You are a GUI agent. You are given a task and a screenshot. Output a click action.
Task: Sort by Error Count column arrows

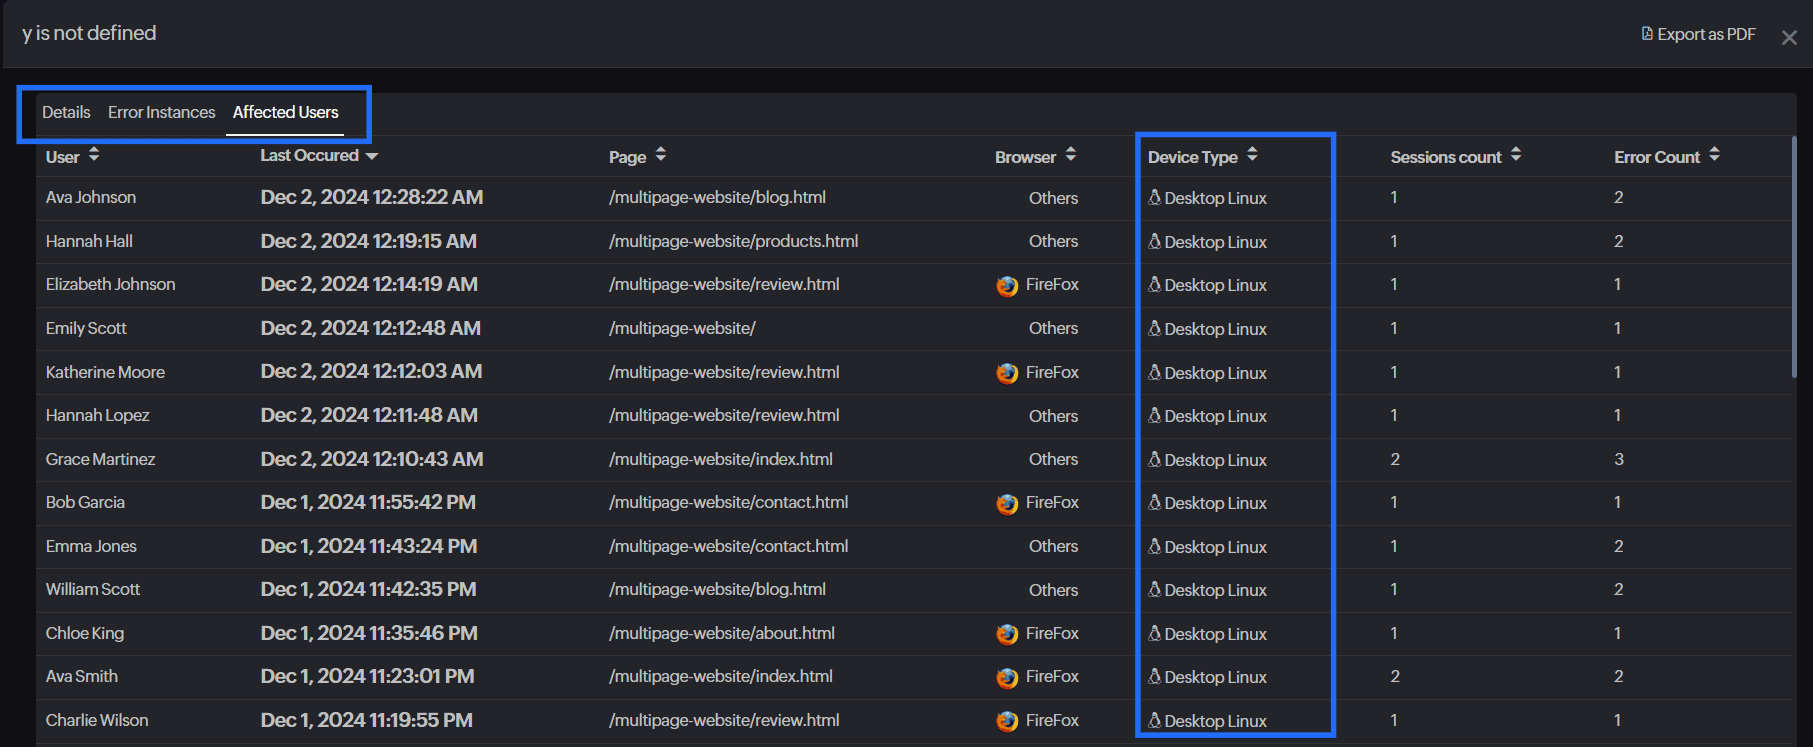1714,154
